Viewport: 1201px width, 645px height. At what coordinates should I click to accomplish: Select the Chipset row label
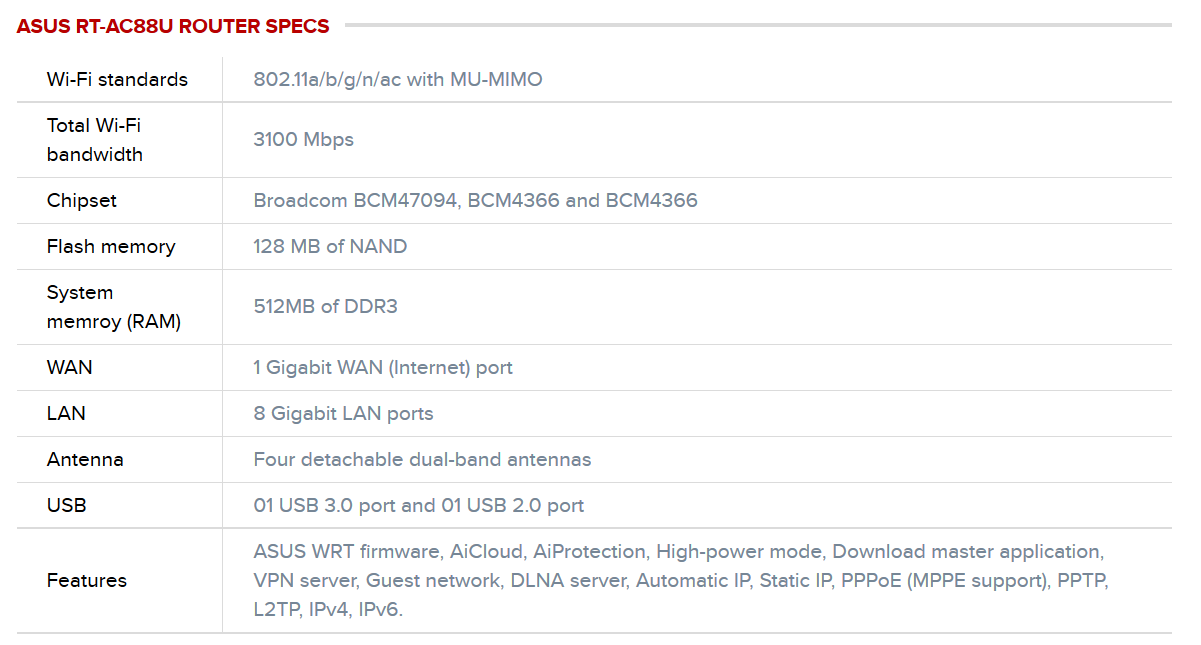(82, 200)
